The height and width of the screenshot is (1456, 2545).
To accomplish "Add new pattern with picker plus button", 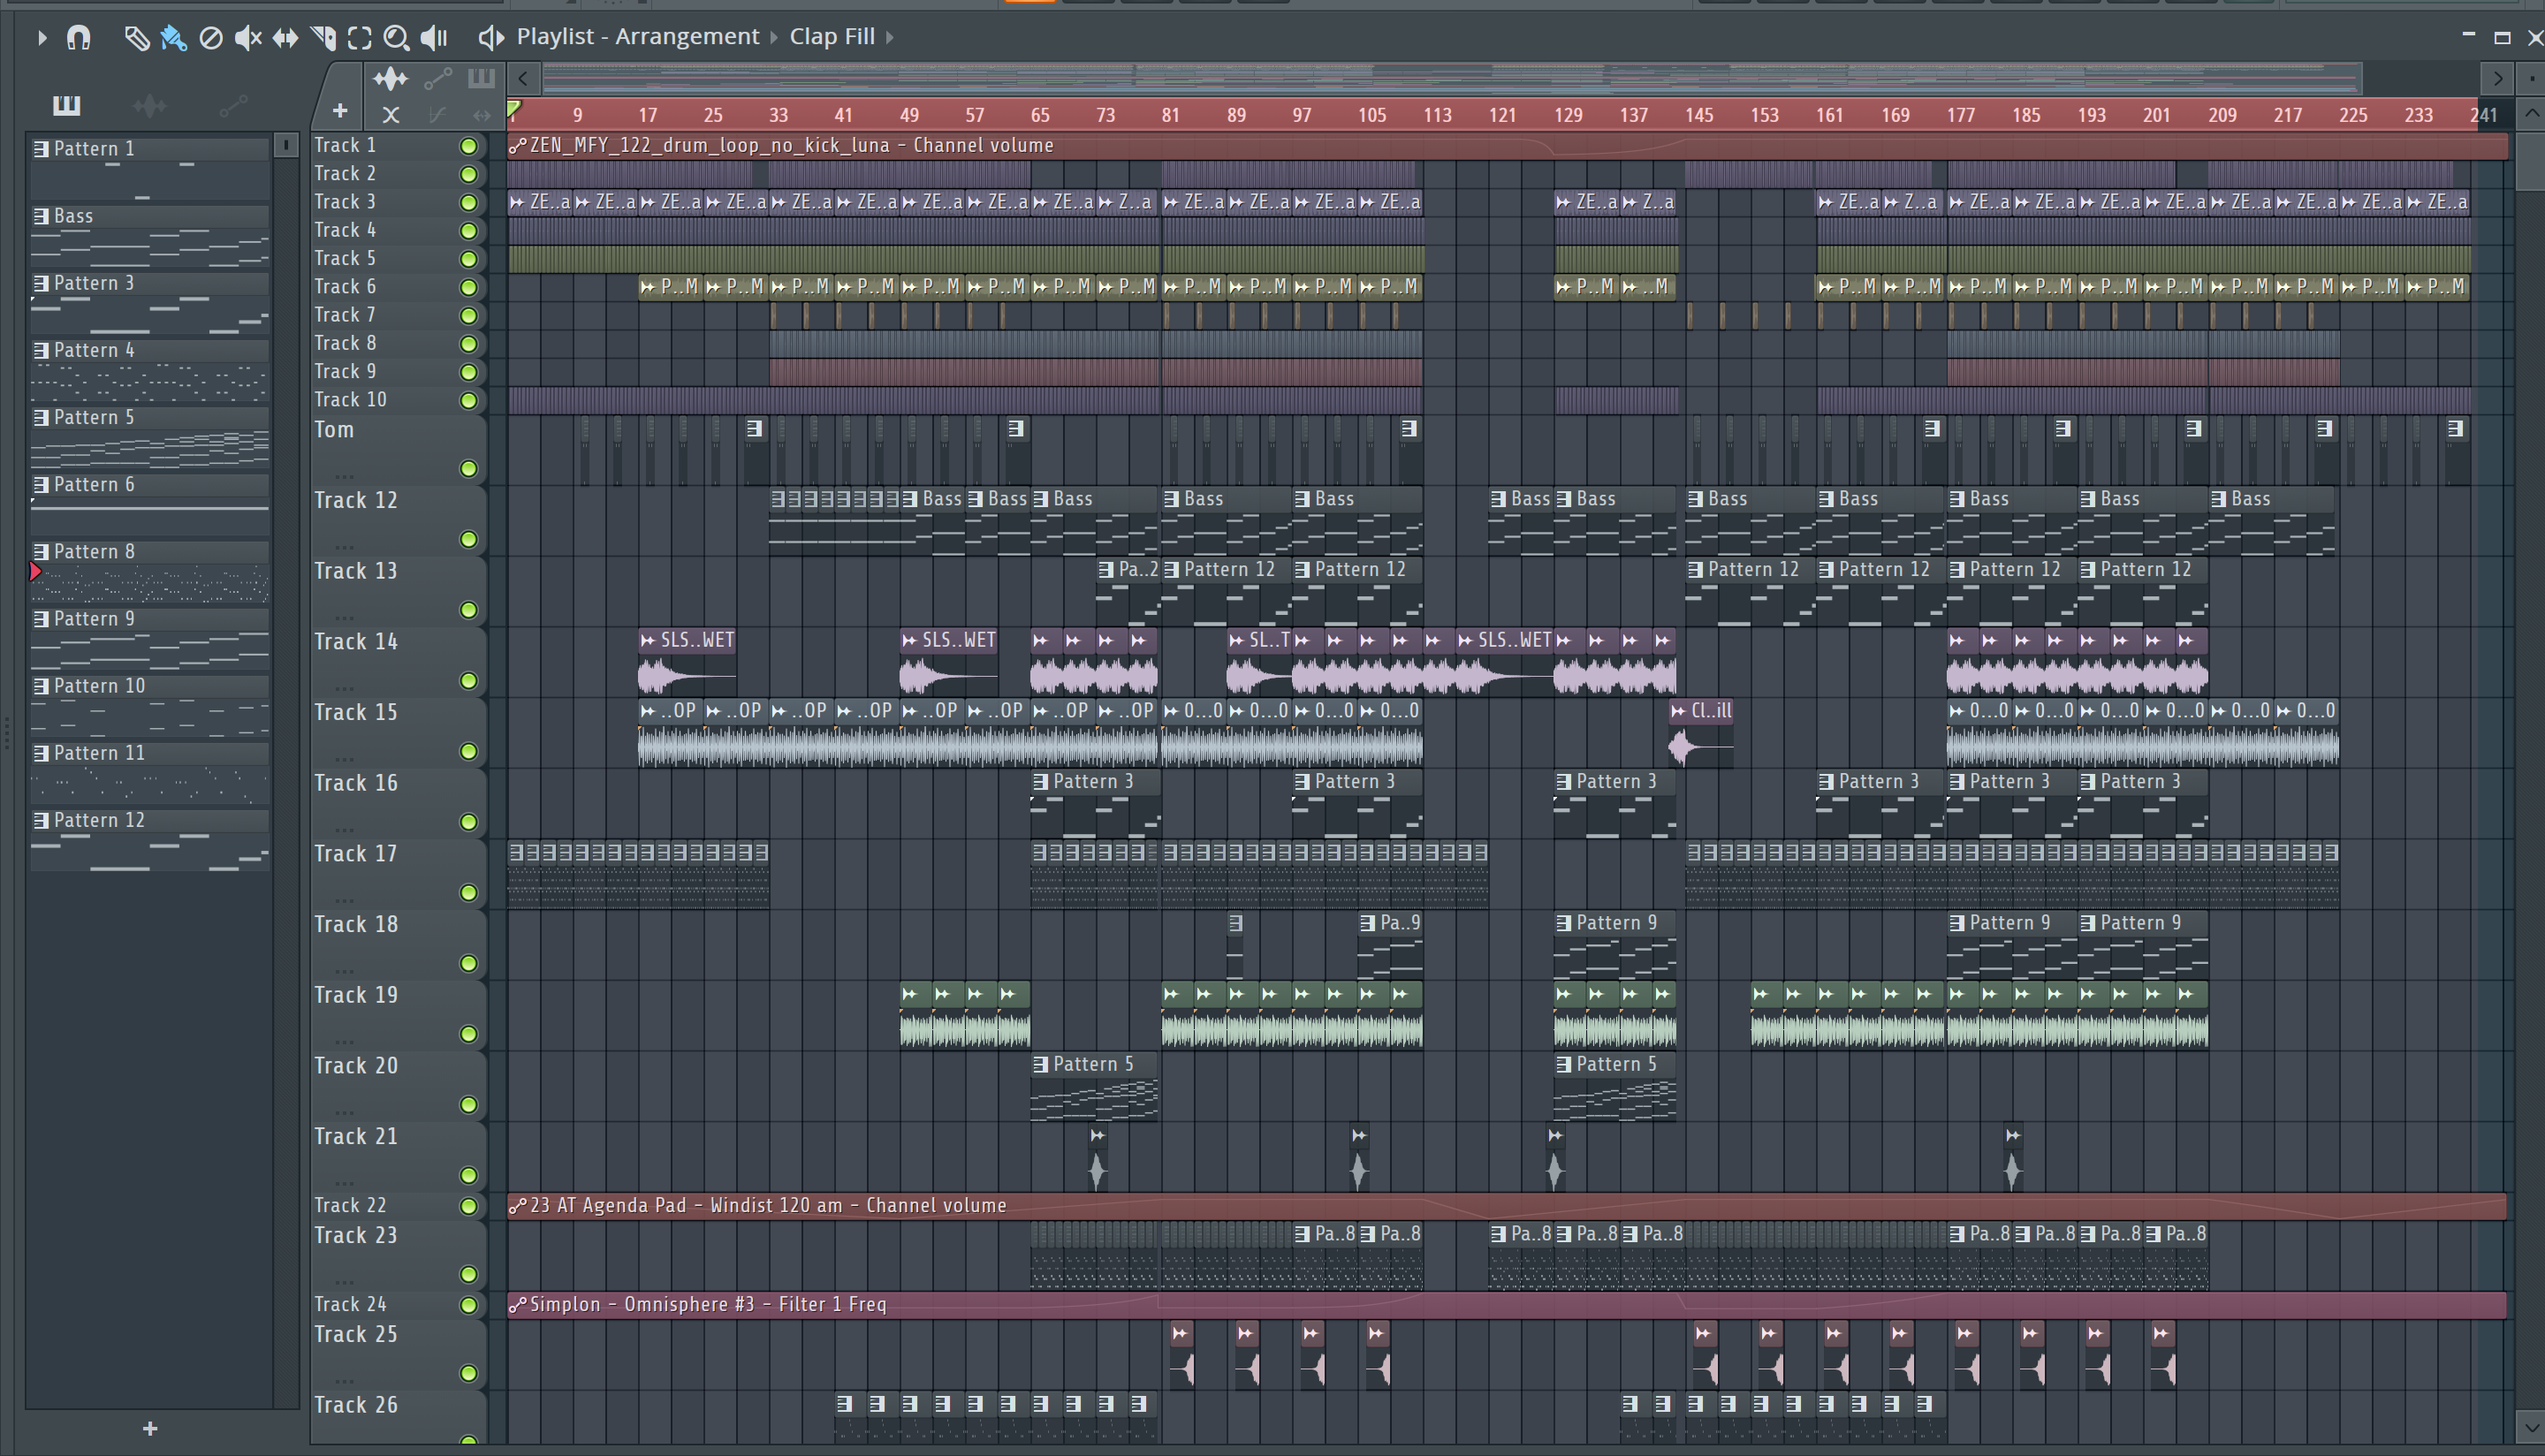I will pos(150,1429).
